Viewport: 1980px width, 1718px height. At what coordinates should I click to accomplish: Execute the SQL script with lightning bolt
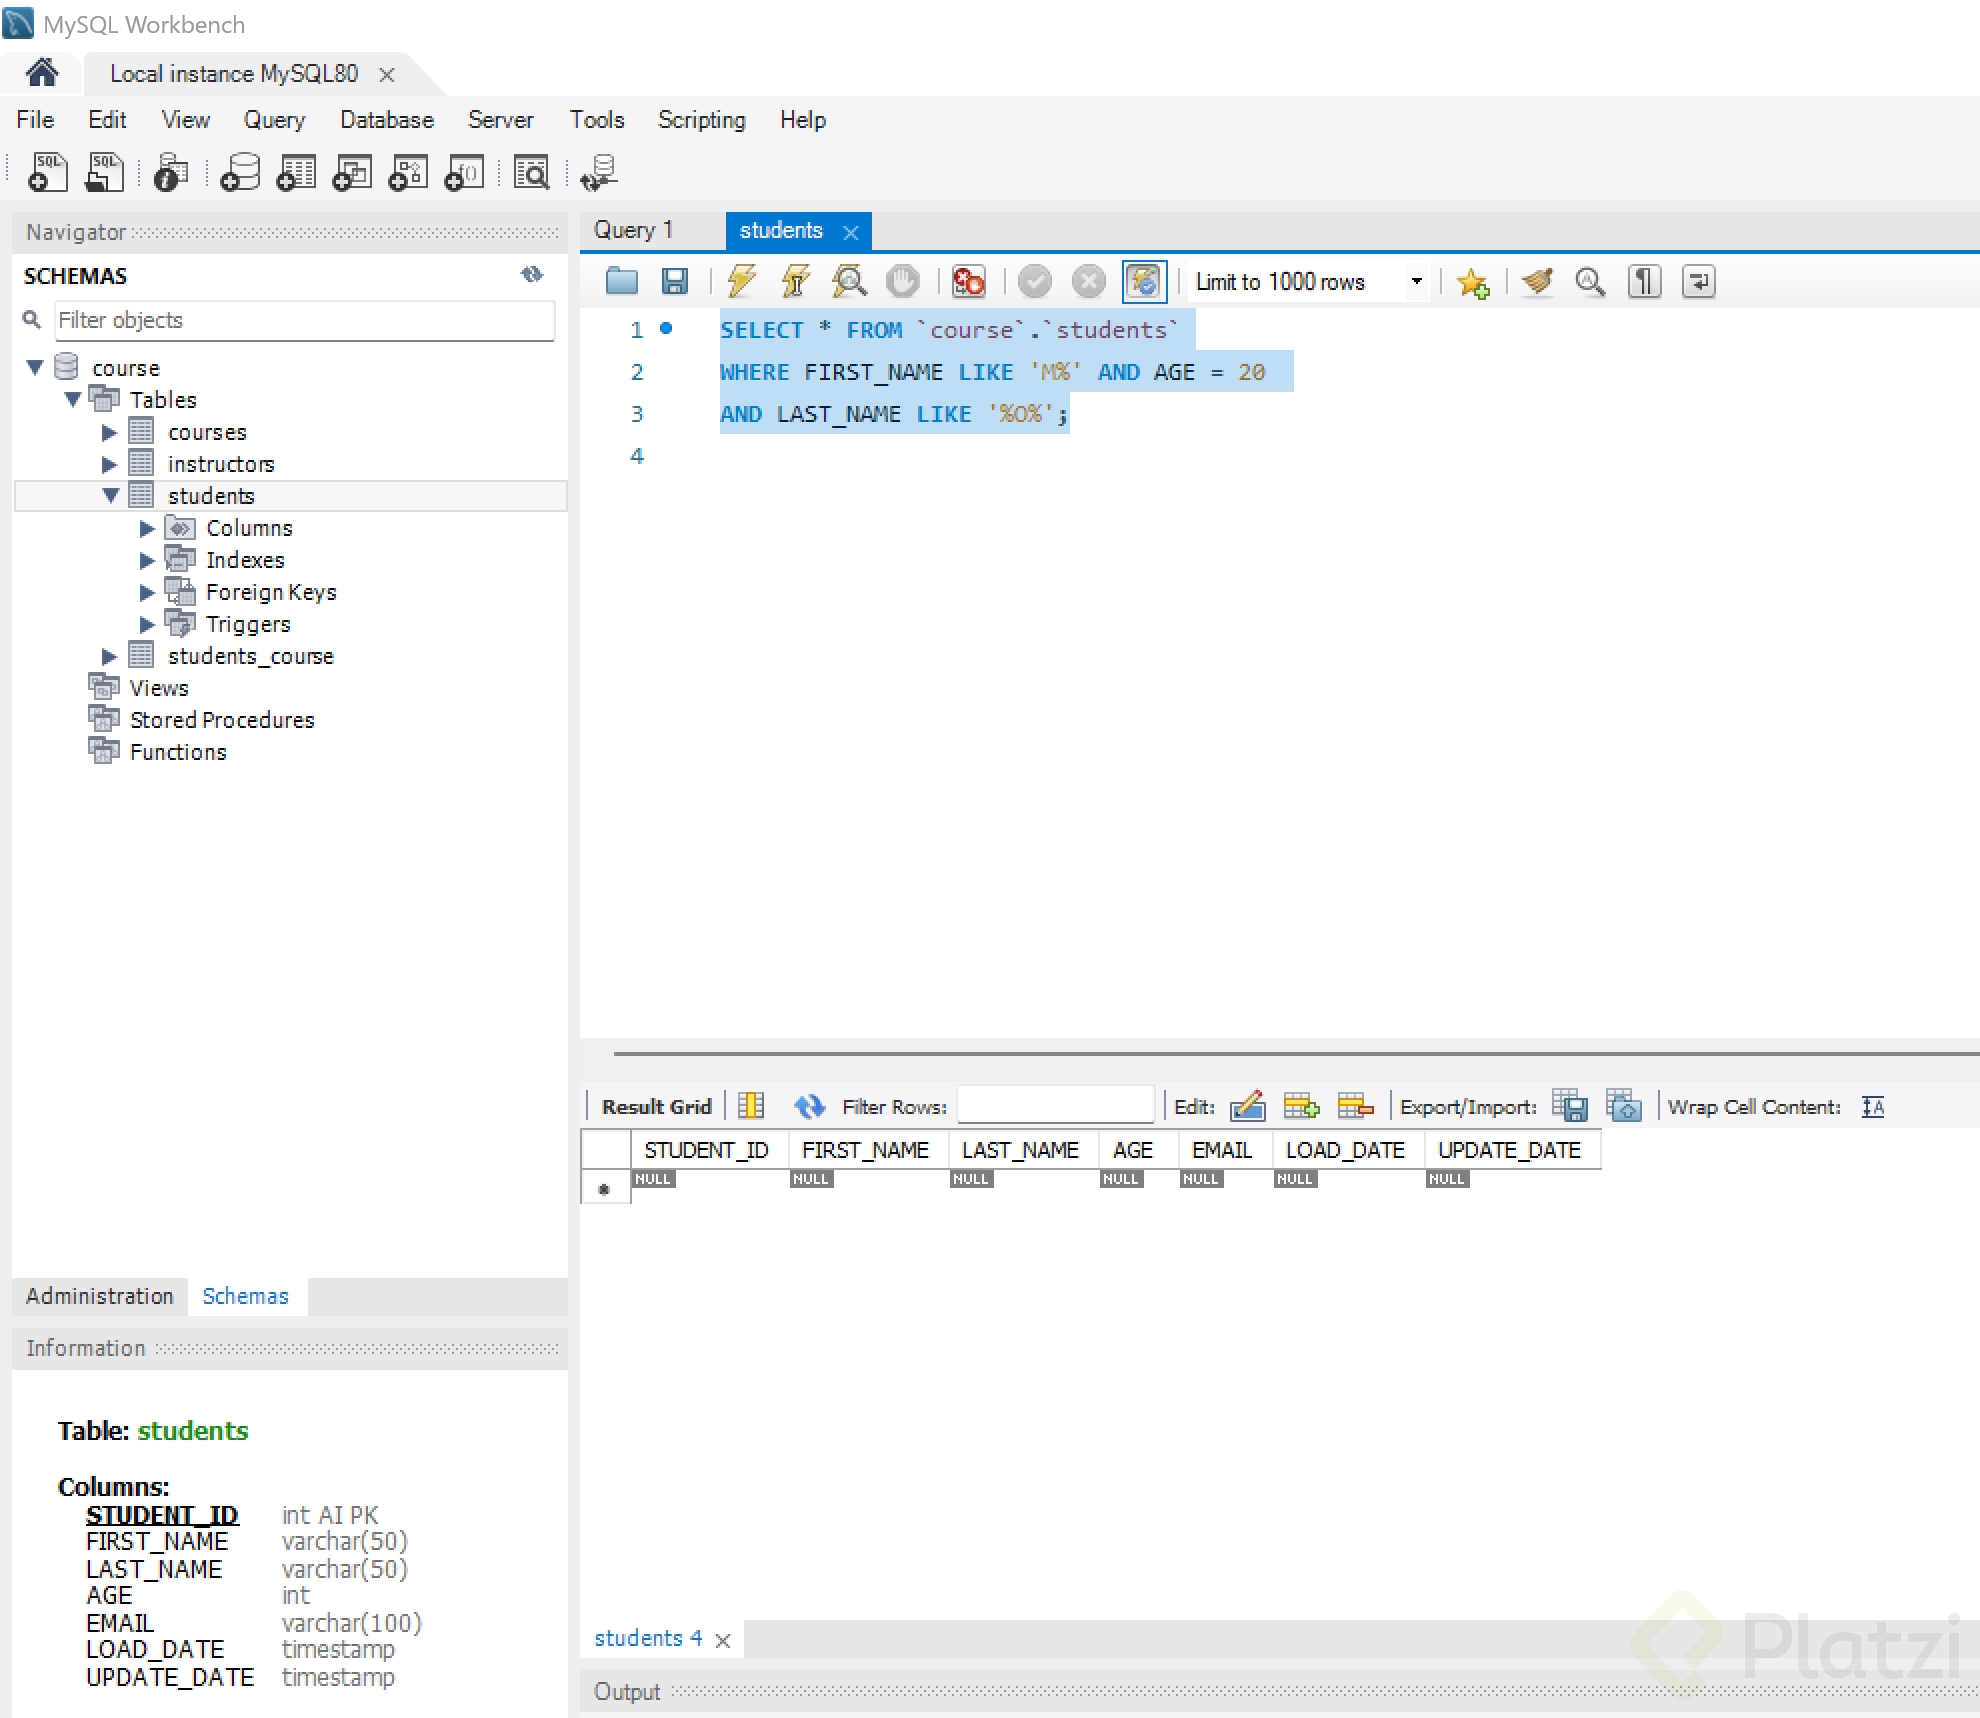pyautogui.click(x=741, y=282)
